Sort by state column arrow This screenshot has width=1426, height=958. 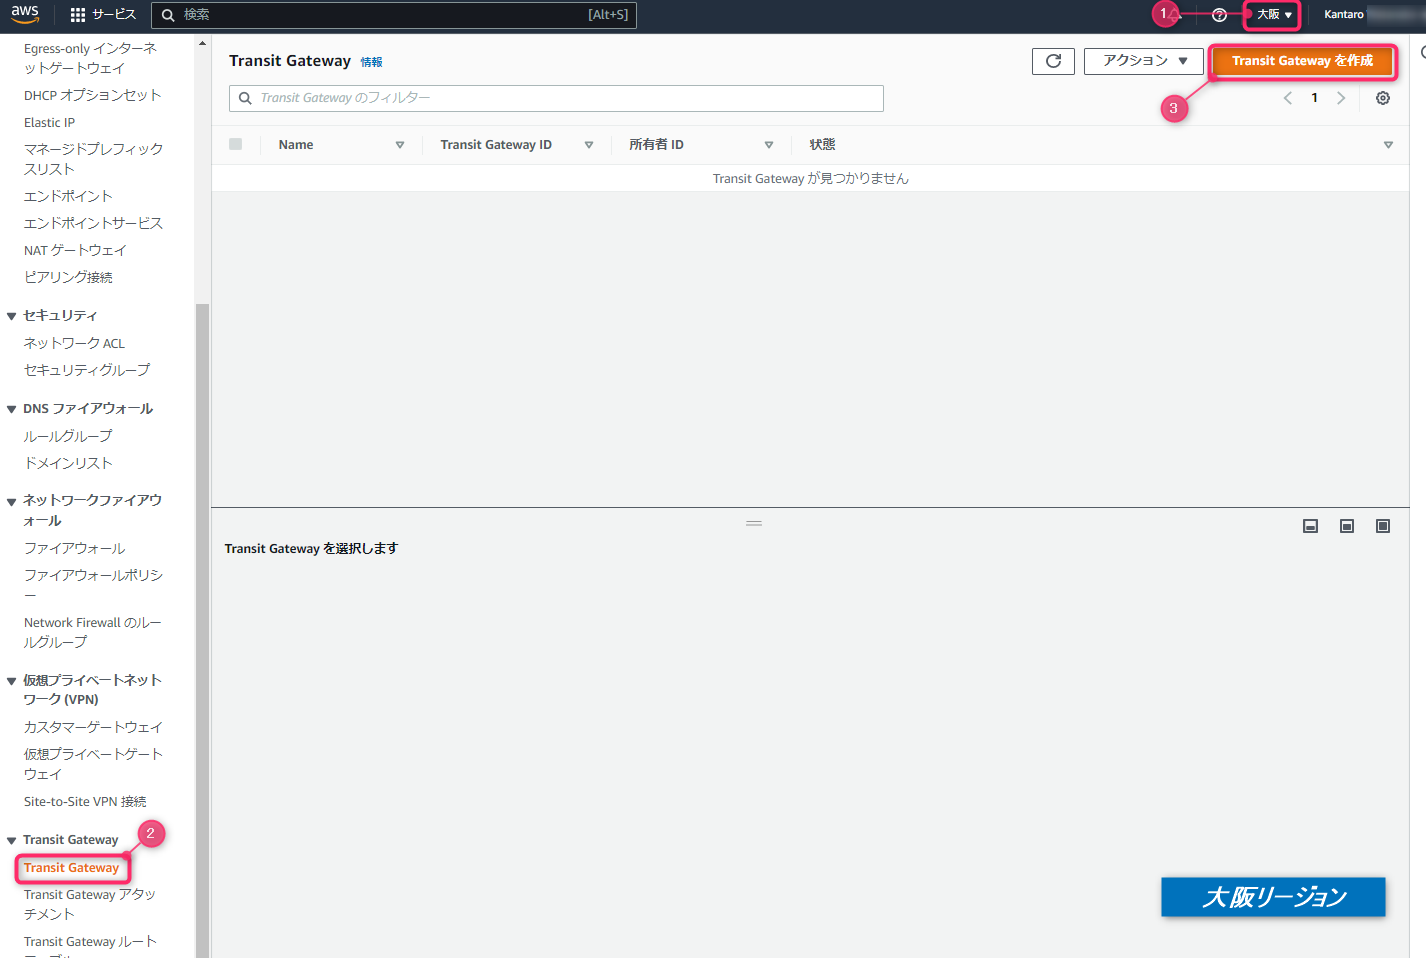pyautogui.click(x=1388, y=145)
